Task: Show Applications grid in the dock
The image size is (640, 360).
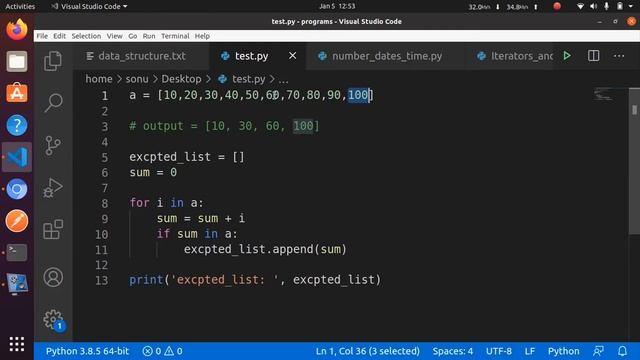Action: [17, 344]
